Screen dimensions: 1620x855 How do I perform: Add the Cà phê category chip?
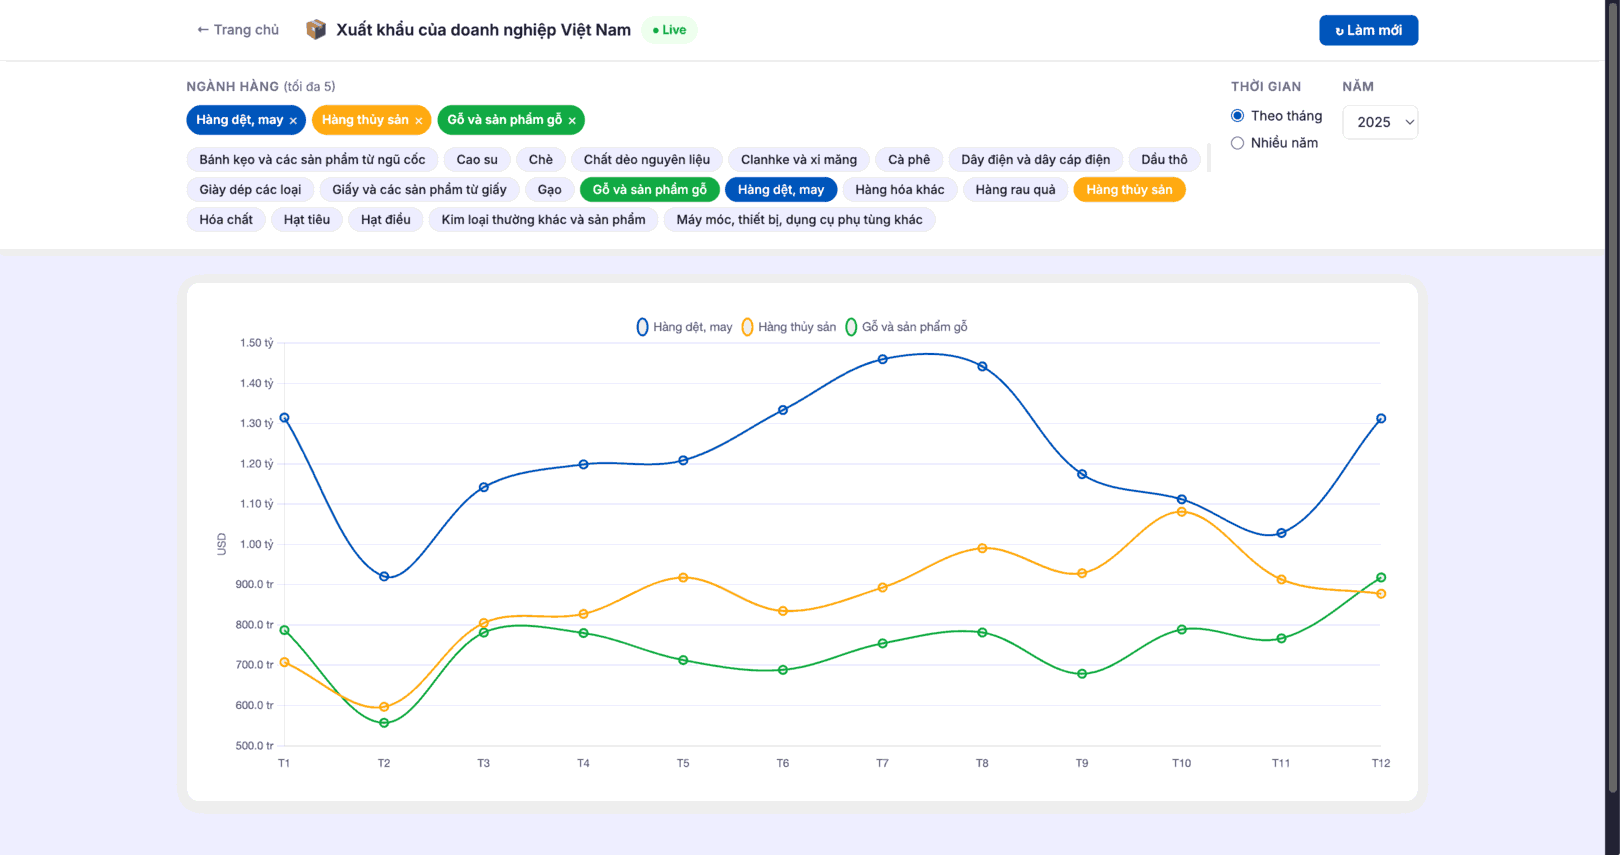click(909, 160)
